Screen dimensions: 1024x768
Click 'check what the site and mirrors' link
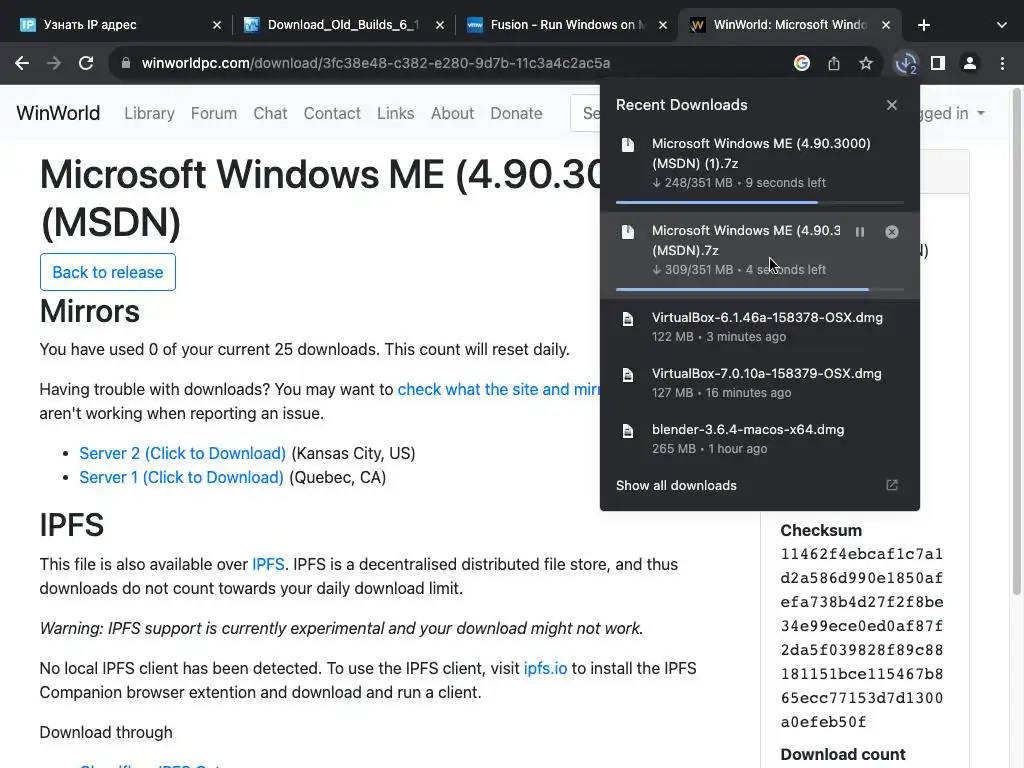point(498,389)
